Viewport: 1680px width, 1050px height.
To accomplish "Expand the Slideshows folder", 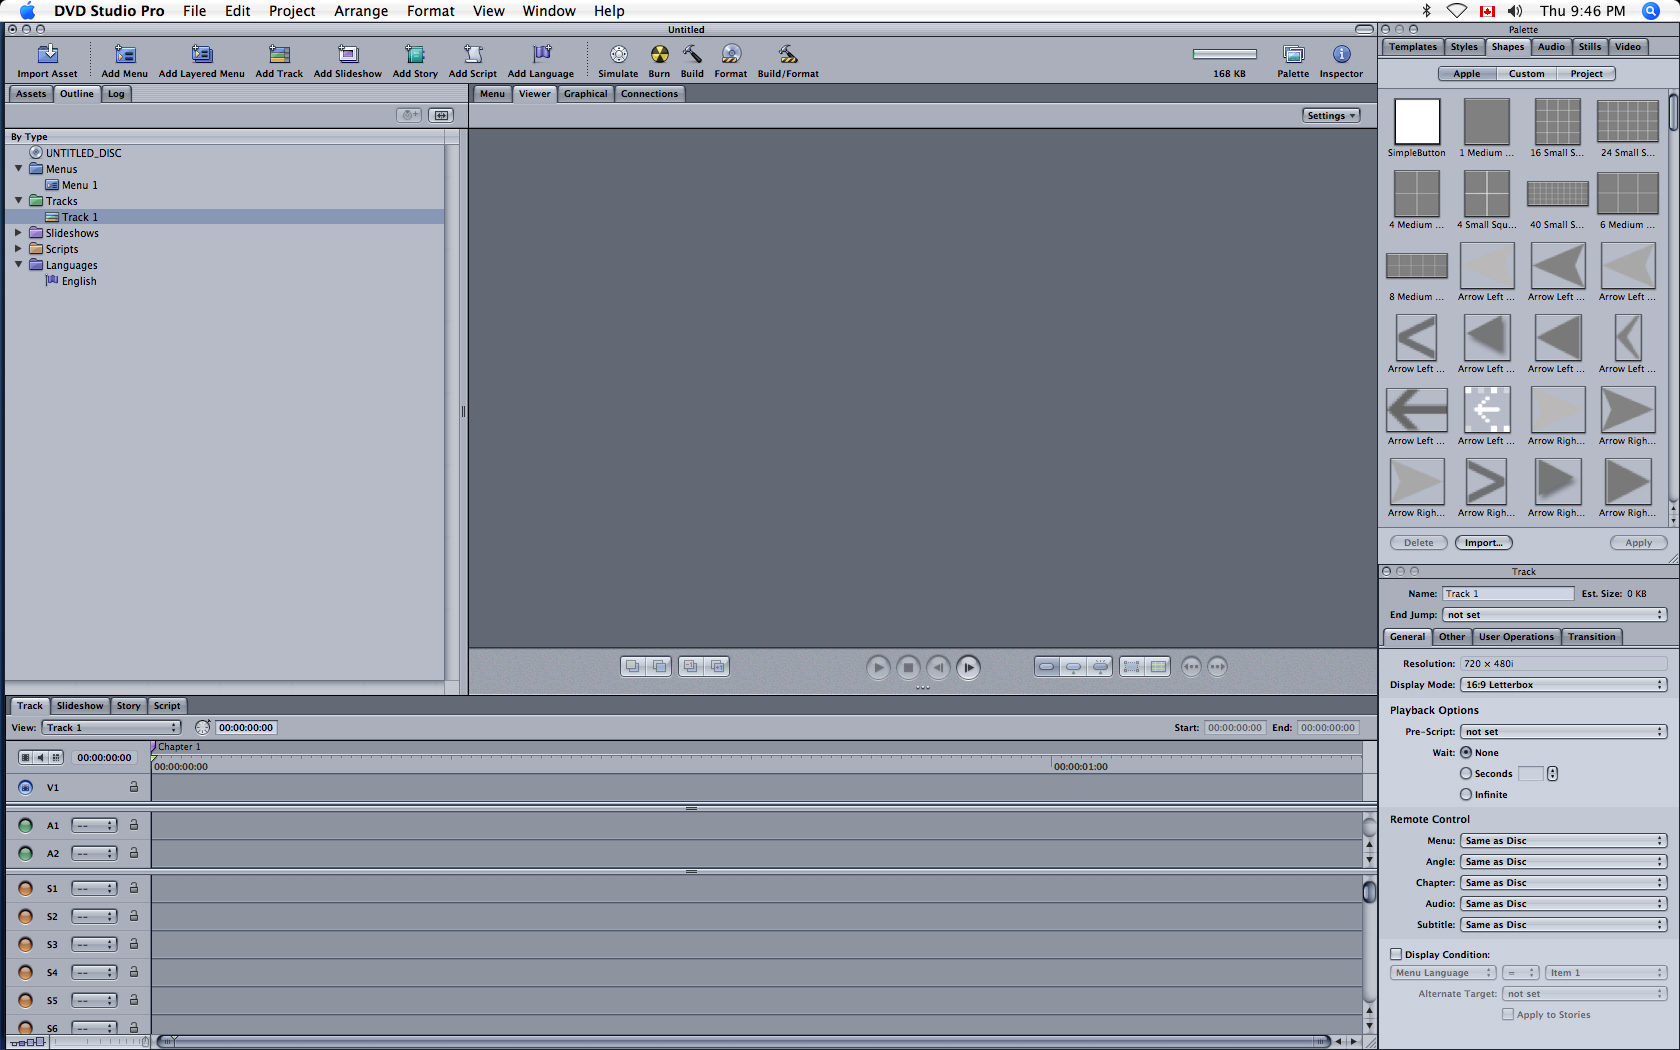I will tap(18, 233).
